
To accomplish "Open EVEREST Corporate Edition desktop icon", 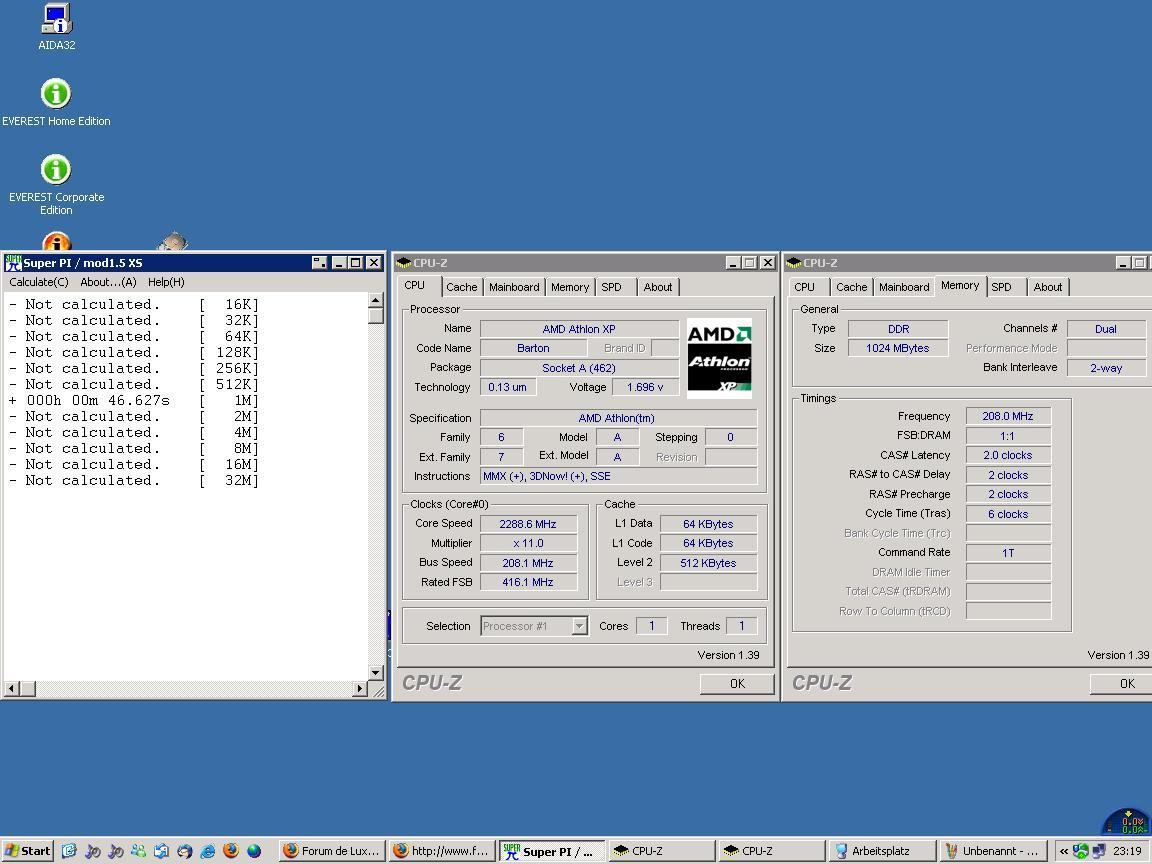I will coord(56,184).
